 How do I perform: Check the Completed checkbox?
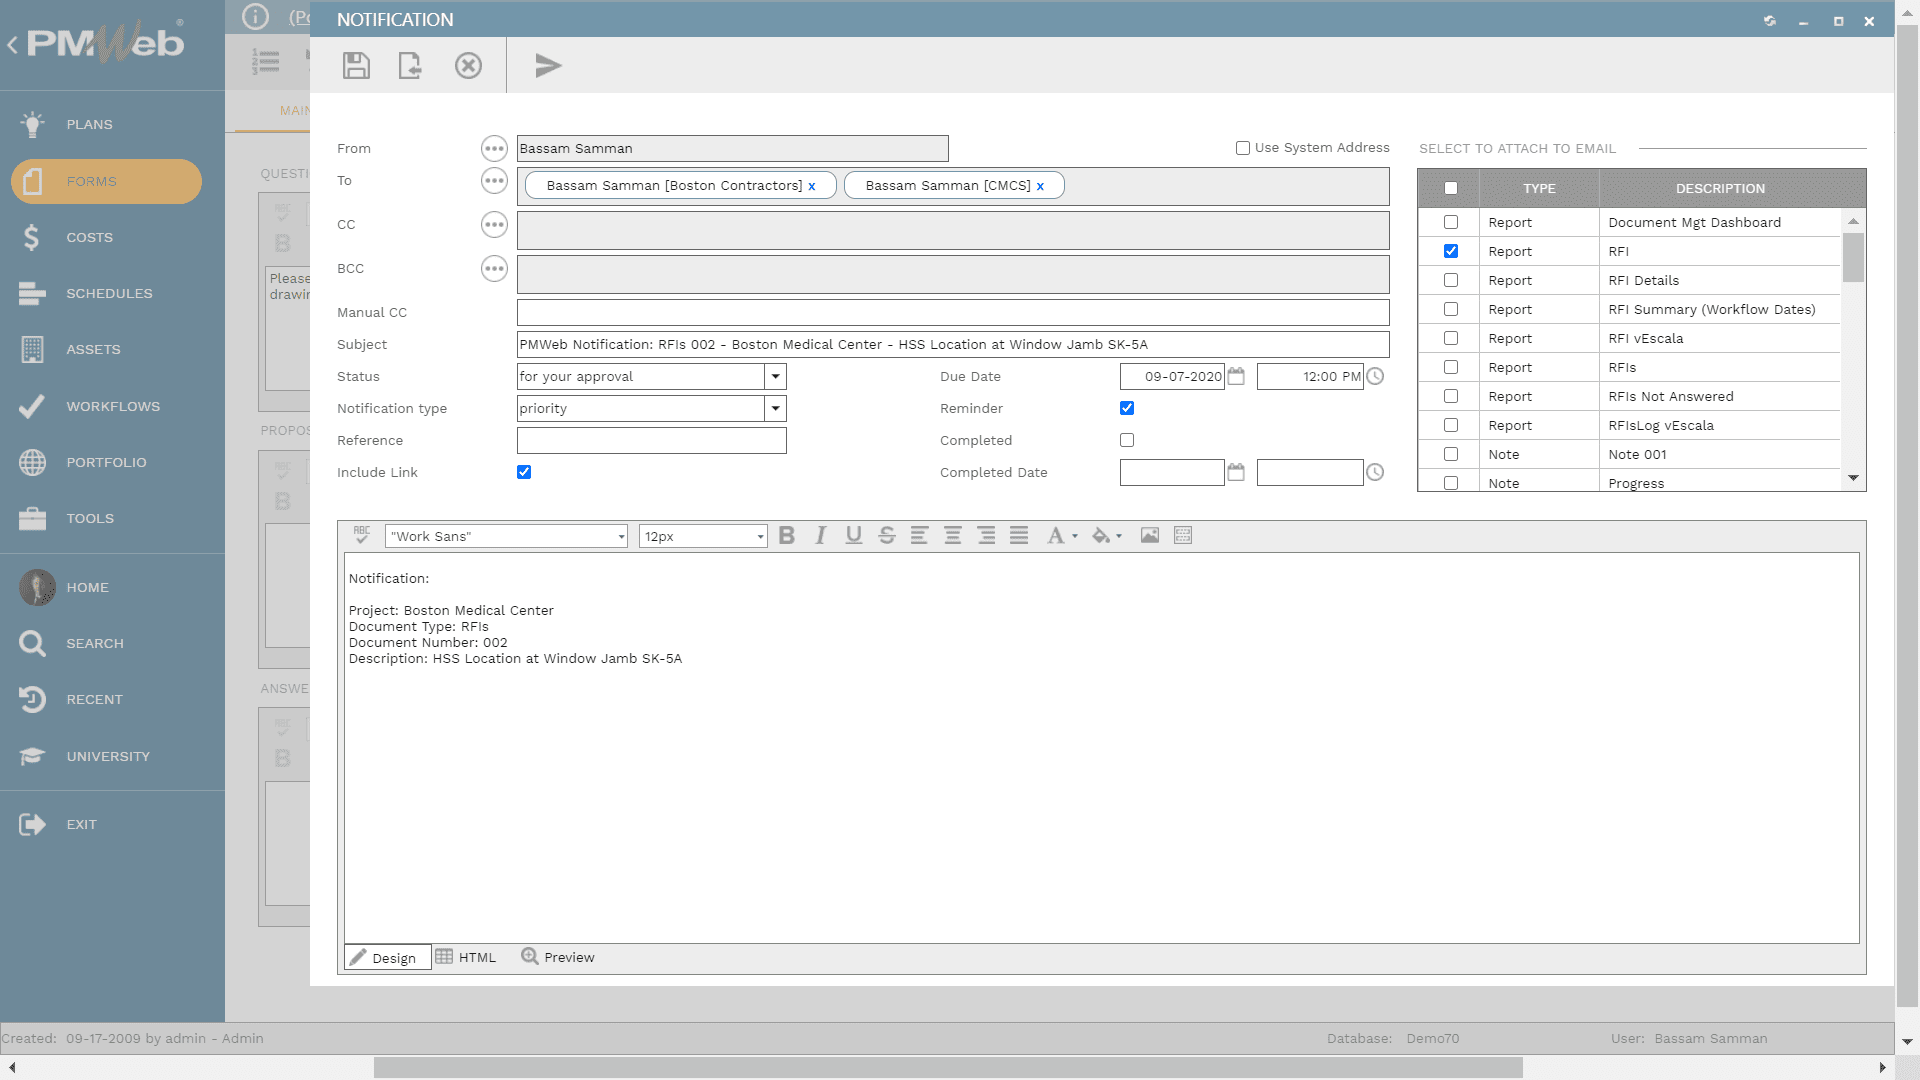tap(1127, 440)
